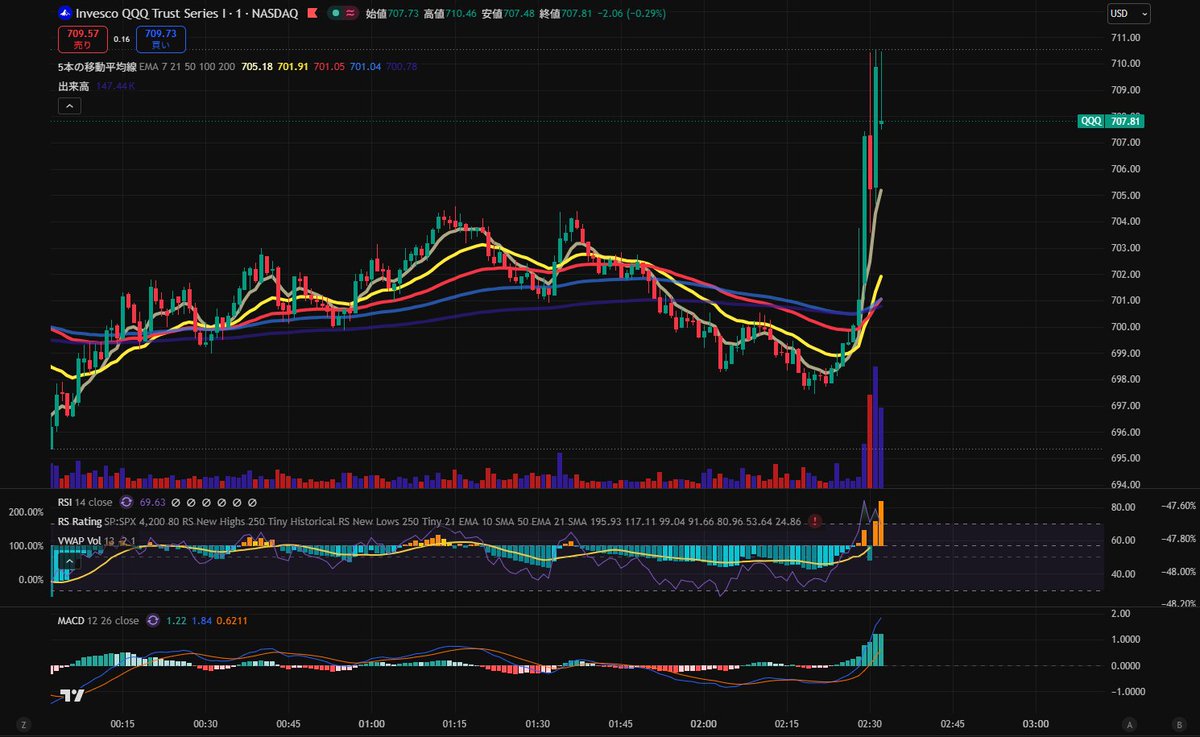Click the 69.63 RSI value
The image size is (1200, 737).
[155, 502]
